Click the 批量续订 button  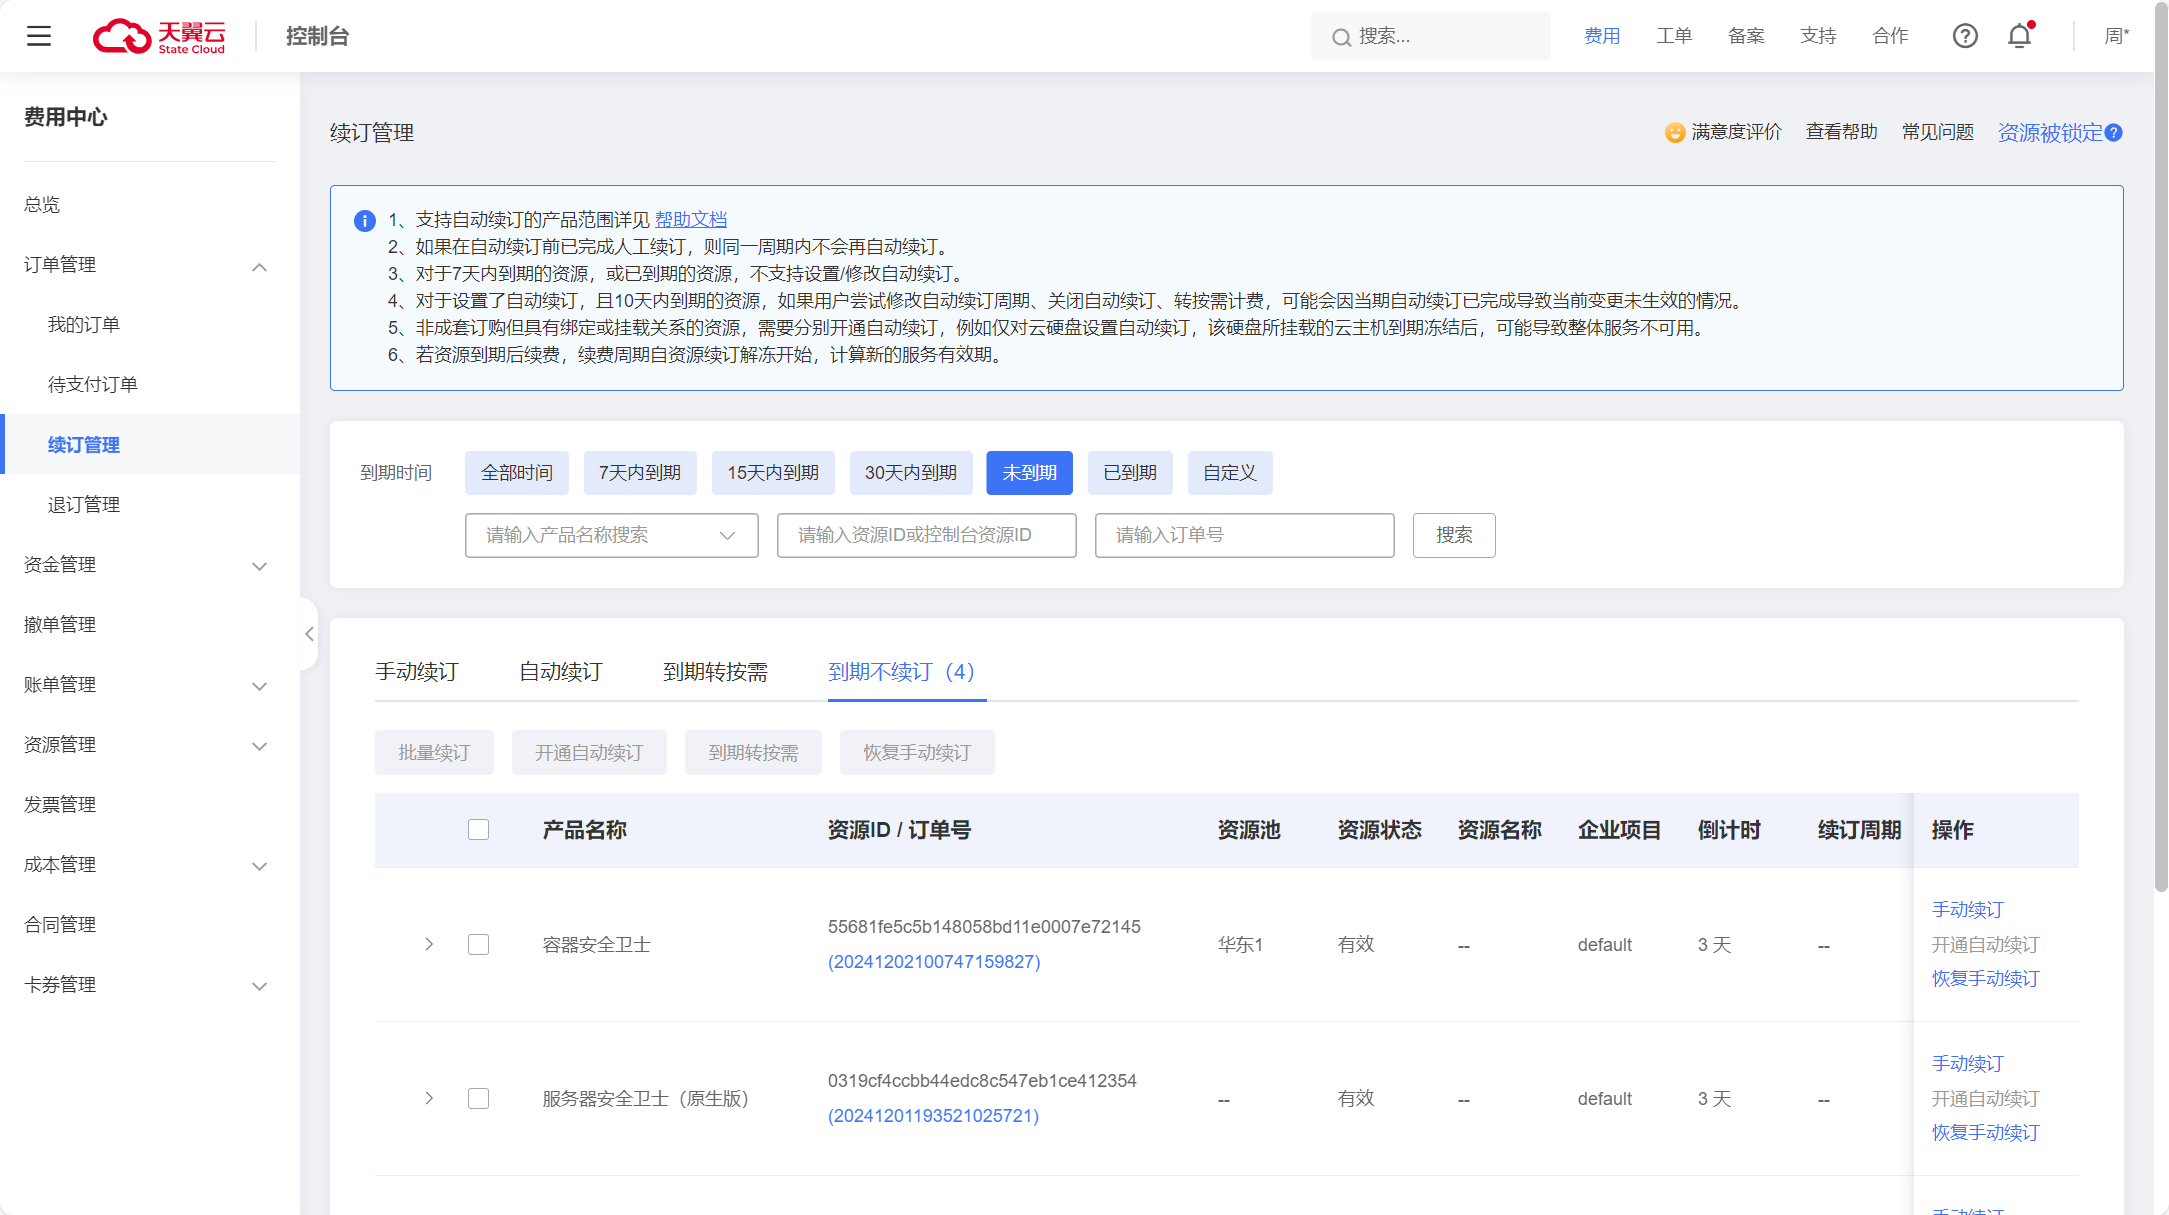tap(434, 752)
